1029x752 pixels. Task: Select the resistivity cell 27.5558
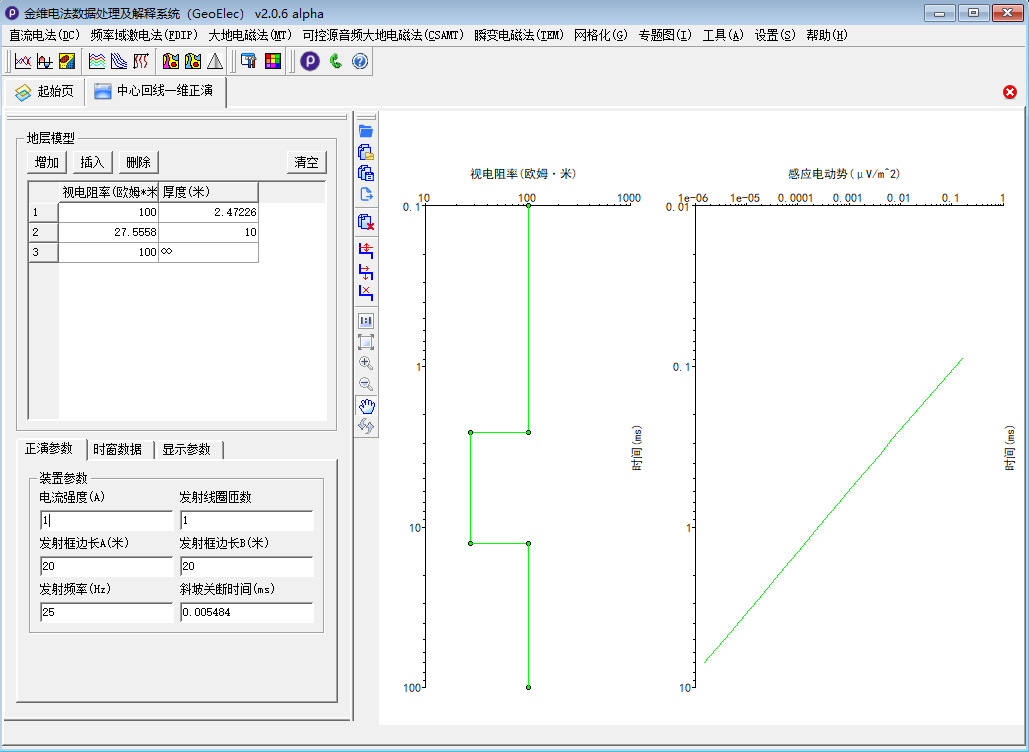point(108,232)
